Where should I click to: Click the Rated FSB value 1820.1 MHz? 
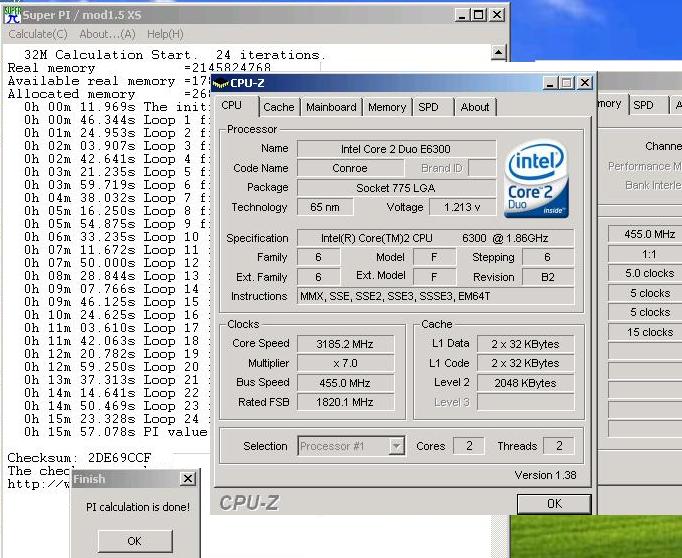point(345,402)
